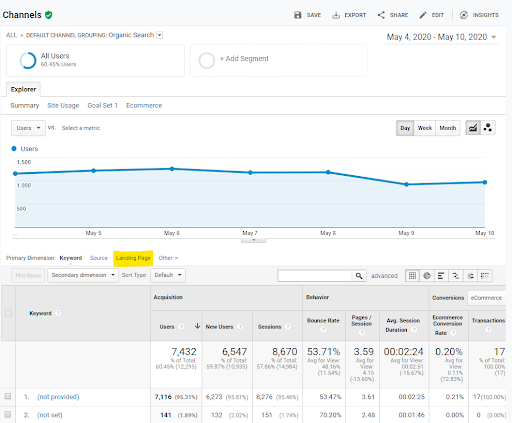Click the green verified shield icon
This screenshot has width=512, height=423.
click(x=49, y=15)
